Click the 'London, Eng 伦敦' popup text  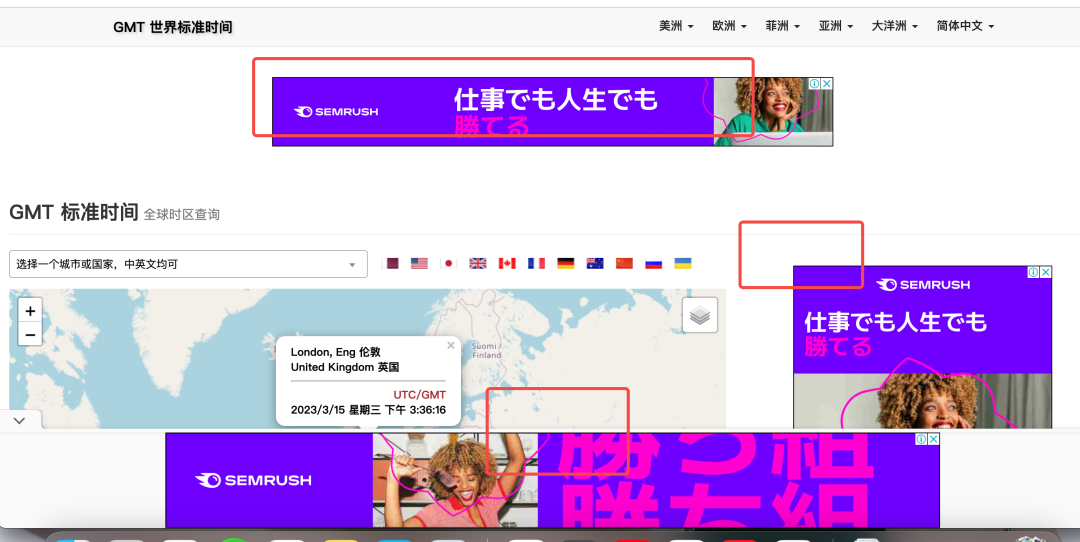point(335,352)
